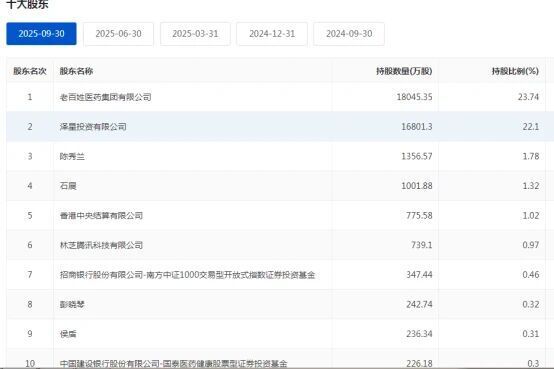Select the 2025-09-30 date tab
The height and width of the screenshot is (369, 554).
[x=41, y=34]
